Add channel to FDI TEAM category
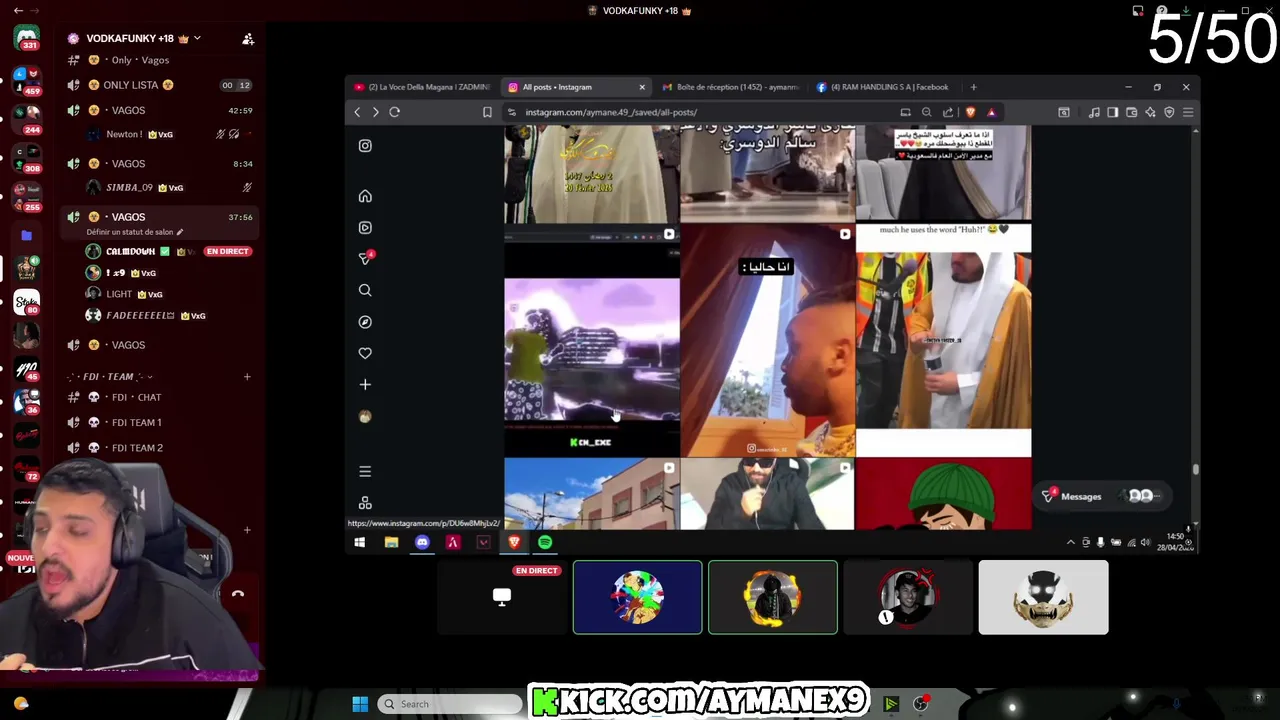 (x=247, y=377)
